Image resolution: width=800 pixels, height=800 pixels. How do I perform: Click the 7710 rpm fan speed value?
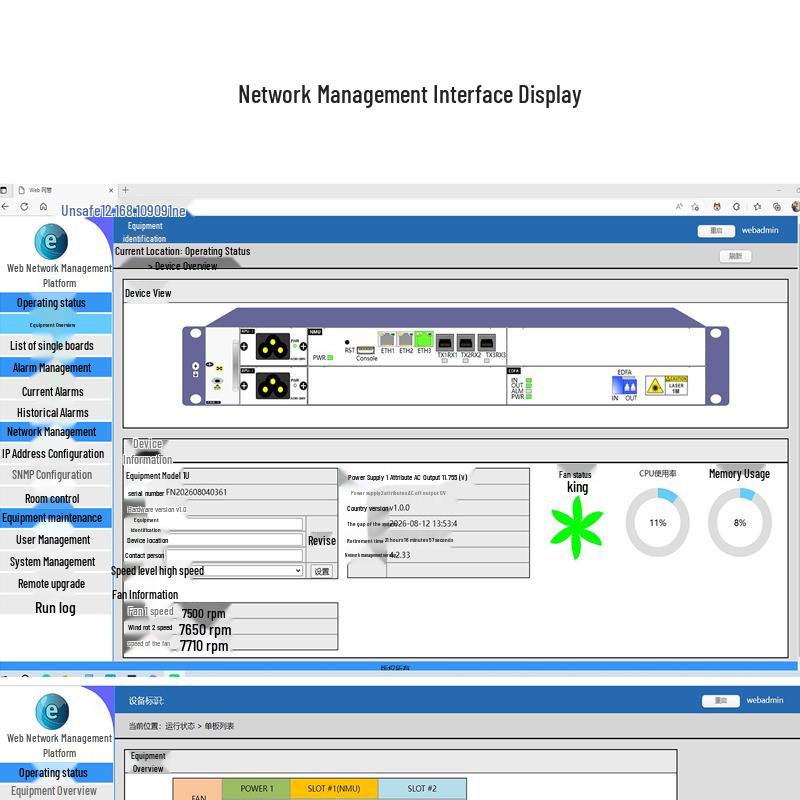click(x=204, y=646)
